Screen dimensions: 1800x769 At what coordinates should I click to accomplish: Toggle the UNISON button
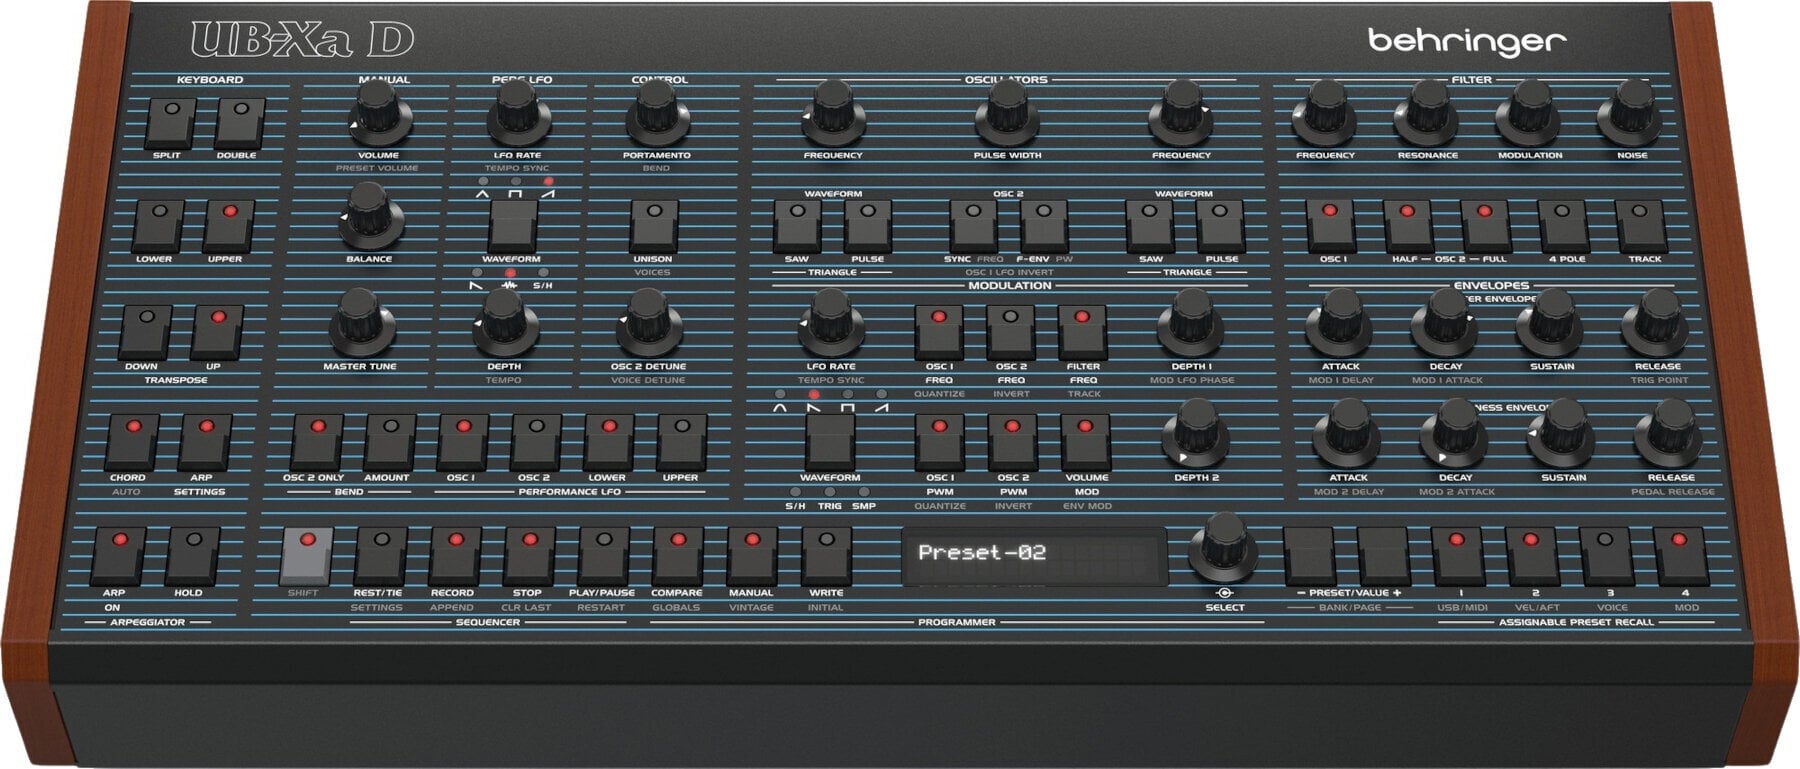pyautogui.click(x=653, y=225)
